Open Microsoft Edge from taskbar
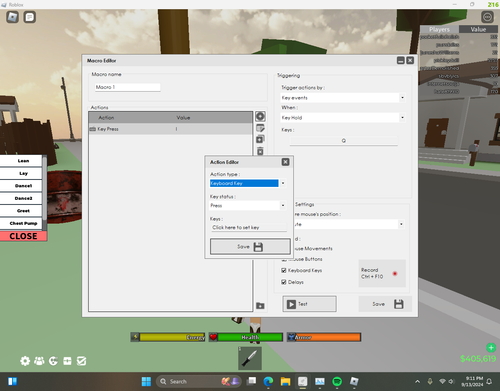The image size is (500, 391). [268, 381]
